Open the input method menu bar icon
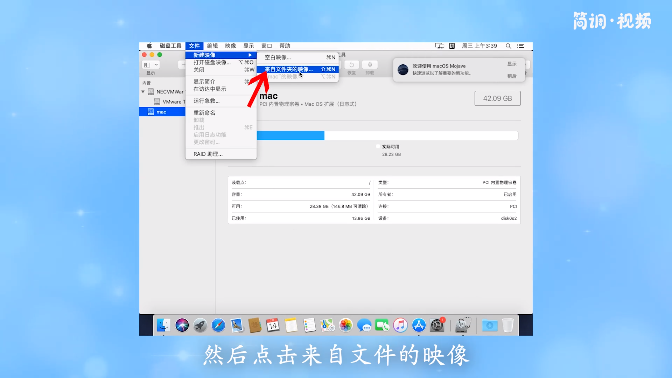 tap(452, 45)
